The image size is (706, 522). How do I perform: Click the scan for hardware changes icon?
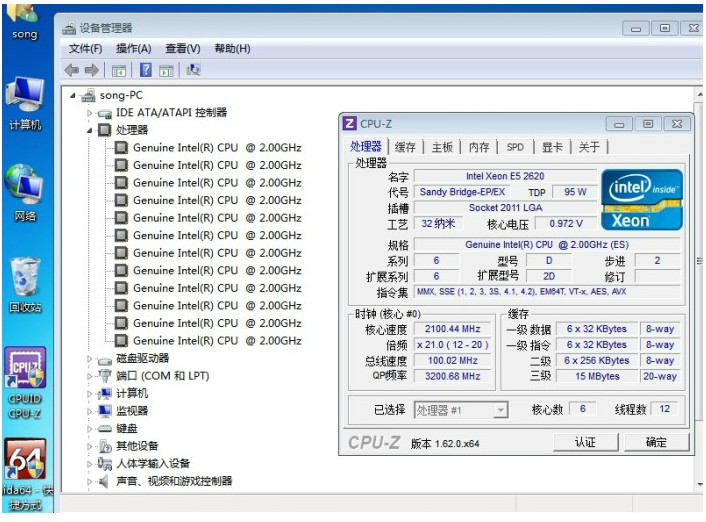point(193,70)
